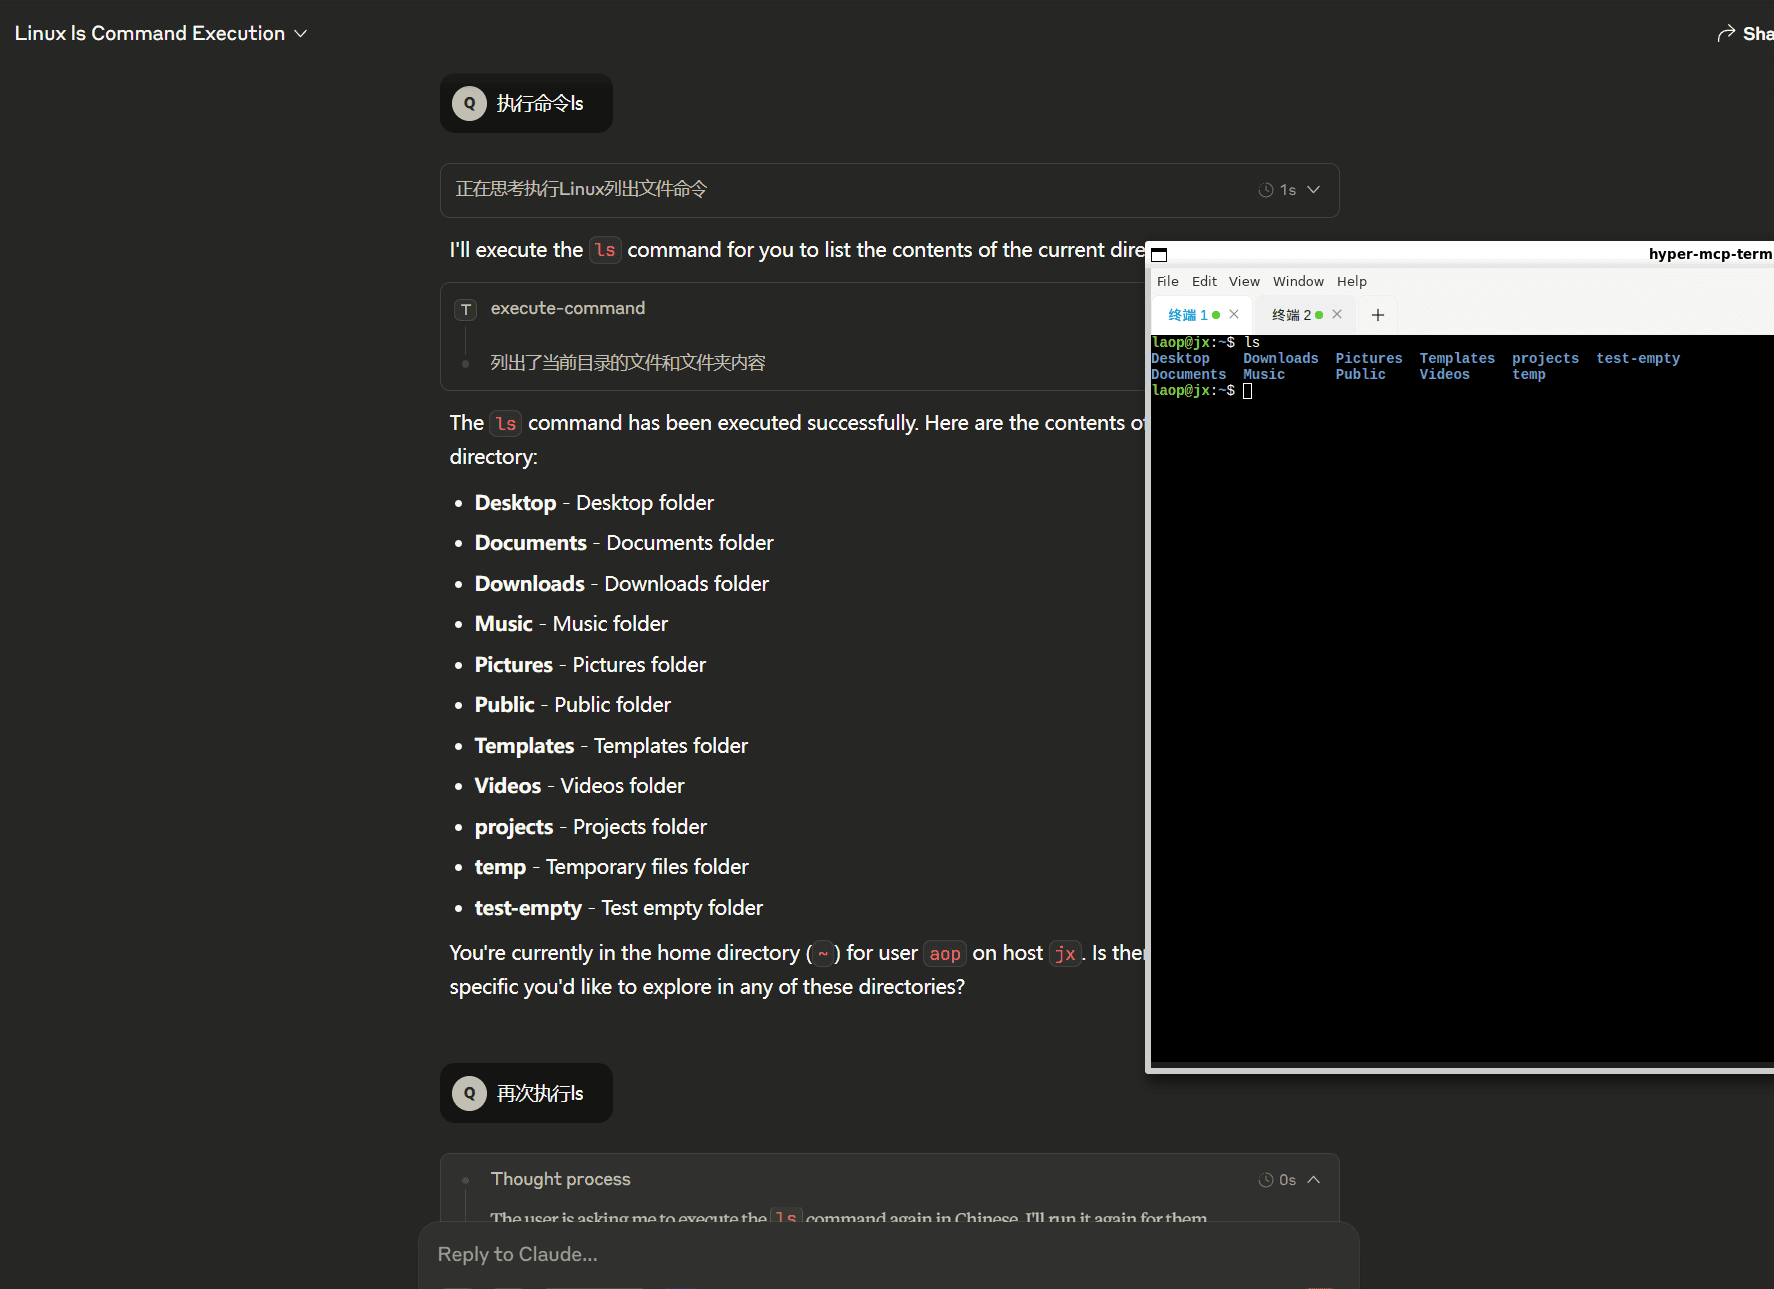Image resolution: width=1774 pixels, height=1289 pixels.
Task: Select the execute-command tool T icon
Action: [465, 309]
